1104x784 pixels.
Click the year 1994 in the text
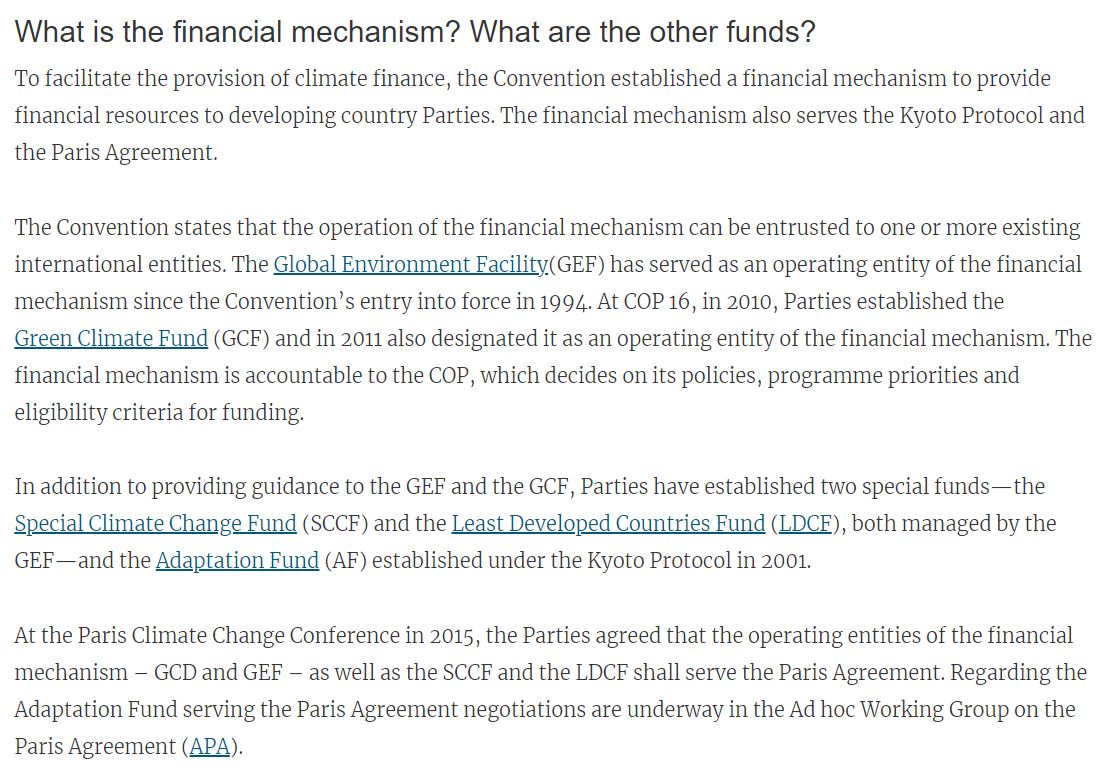pyautogui.click(x=565, y=302)
